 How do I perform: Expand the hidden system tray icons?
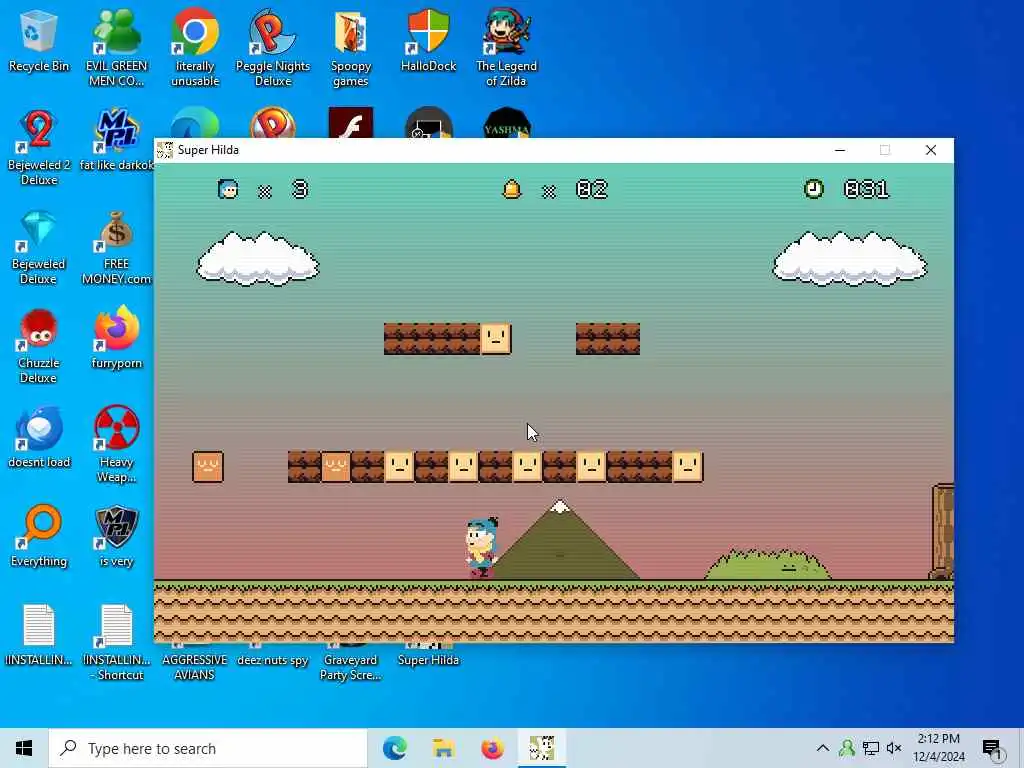coord(823,748)
